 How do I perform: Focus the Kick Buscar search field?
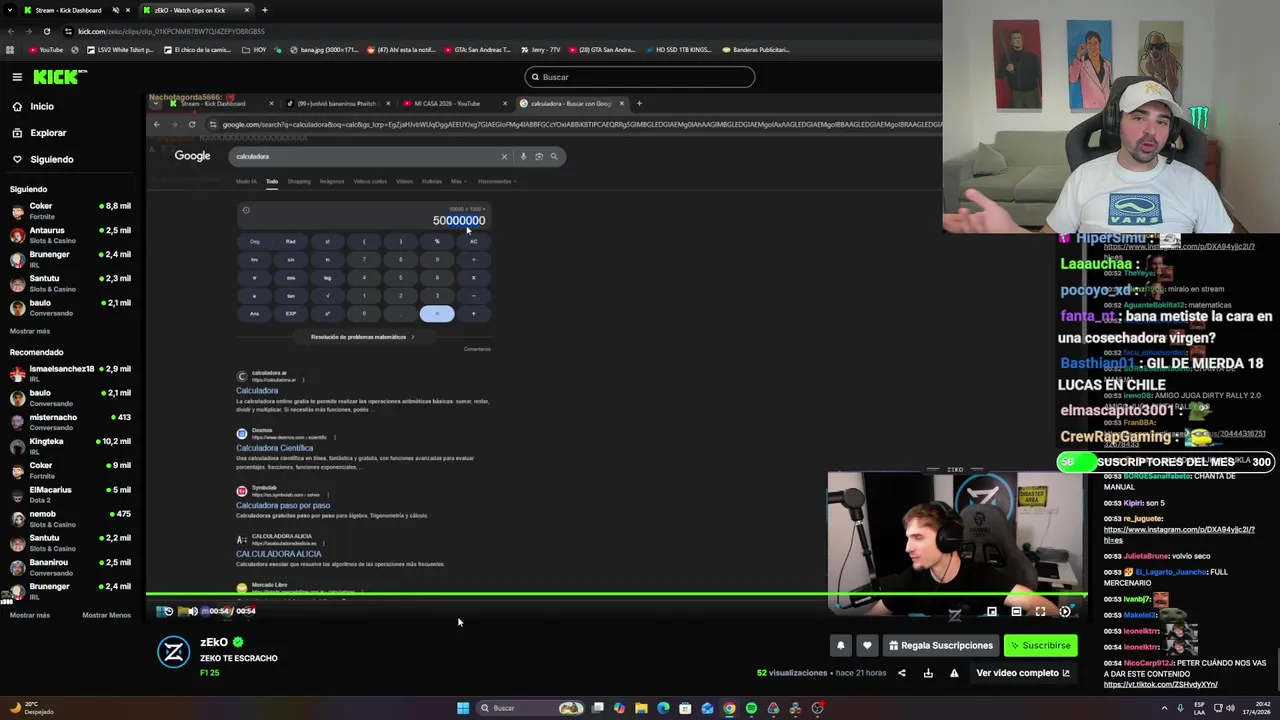[x=640, y=77]
